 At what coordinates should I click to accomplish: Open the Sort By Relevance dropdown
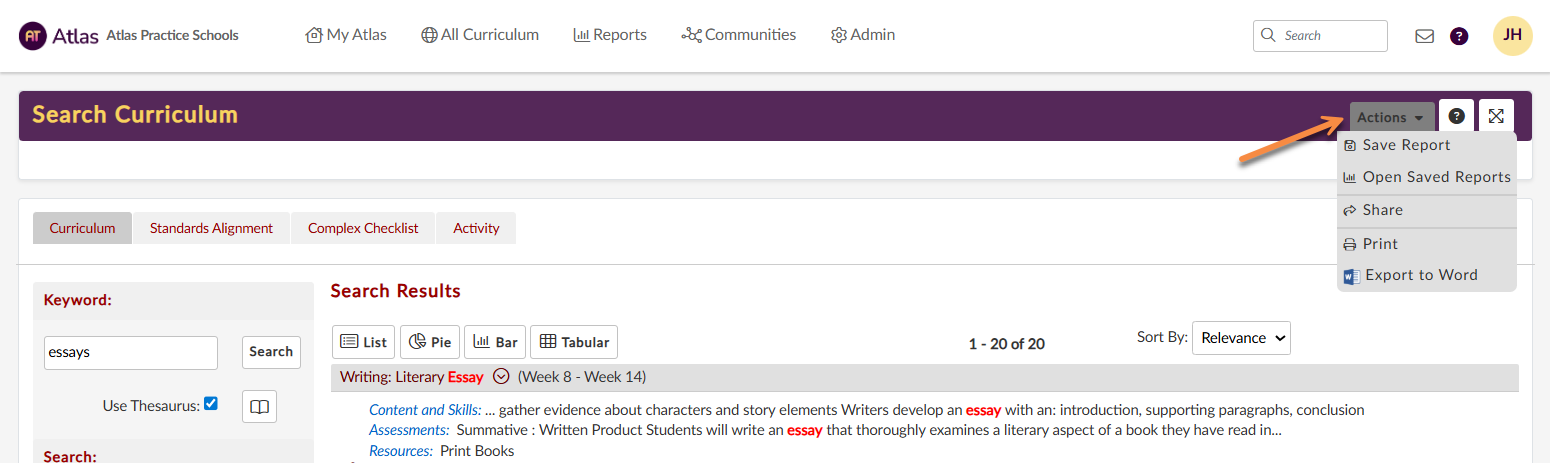(x=1240, y=338)
